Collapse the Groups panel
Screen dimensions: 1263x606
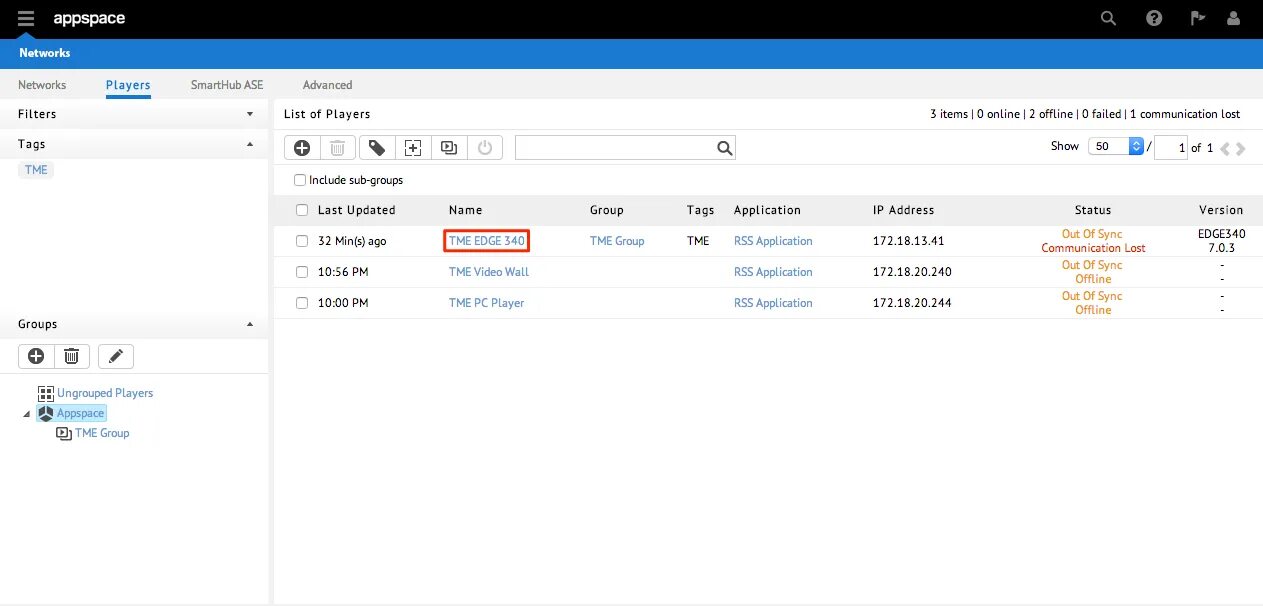(x=250, y=324)
